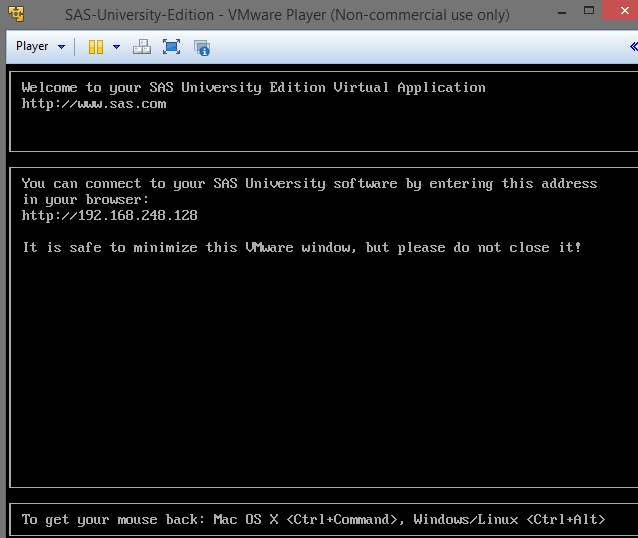Click Send Ctrl+Alt+Del icon
The image size is (638, 538).
142,47
